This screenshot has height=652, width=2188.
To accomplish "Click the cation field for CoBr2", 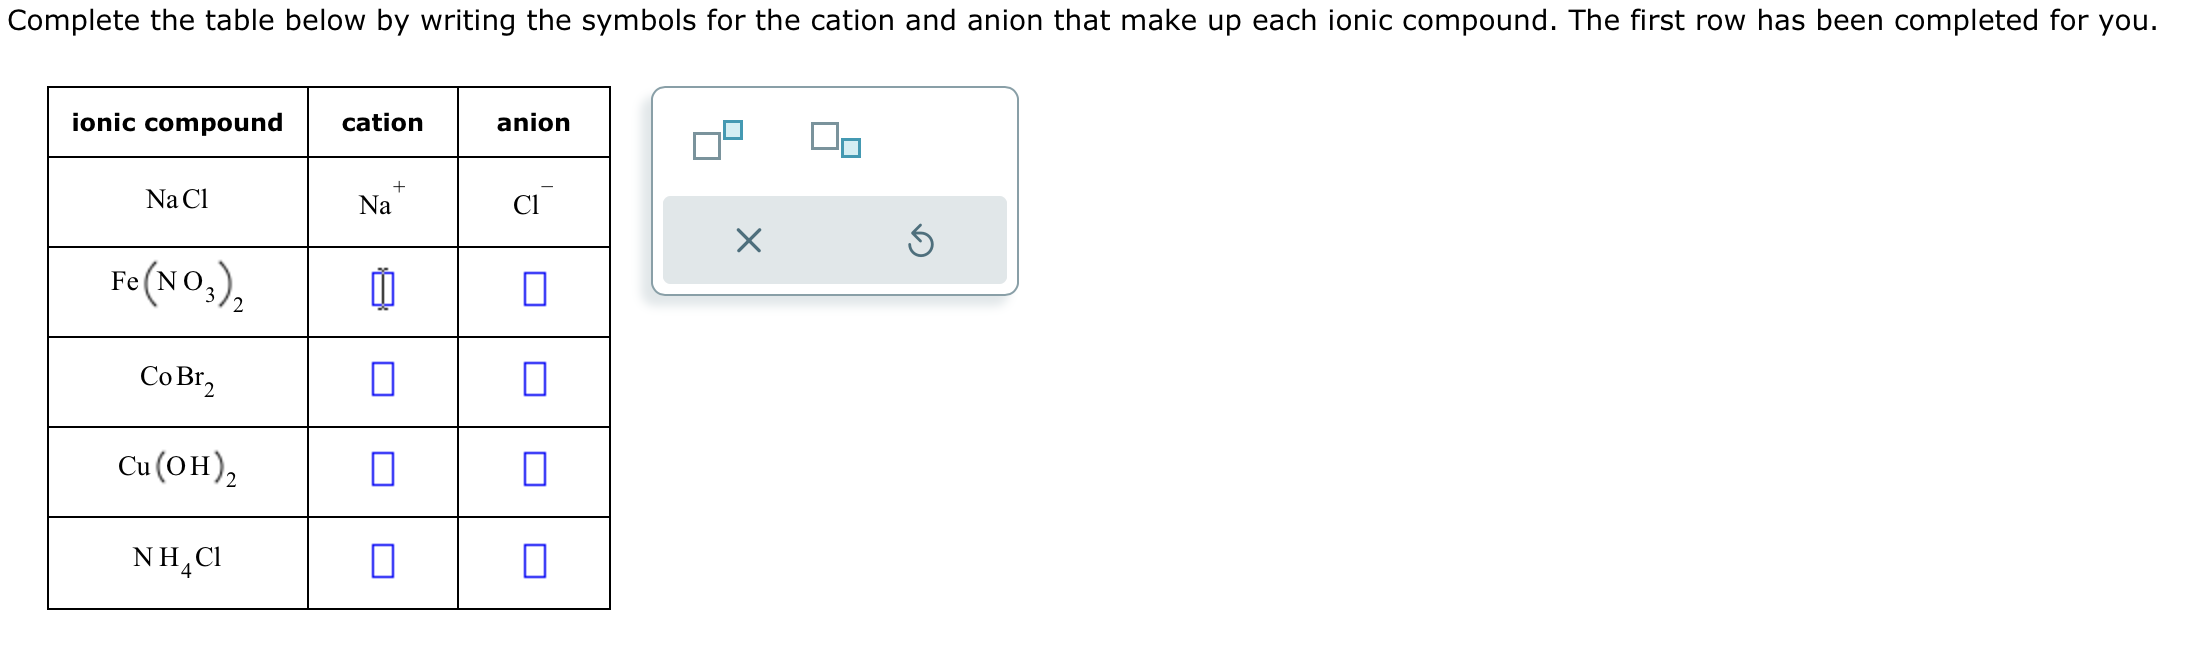I will pos(382,379).
